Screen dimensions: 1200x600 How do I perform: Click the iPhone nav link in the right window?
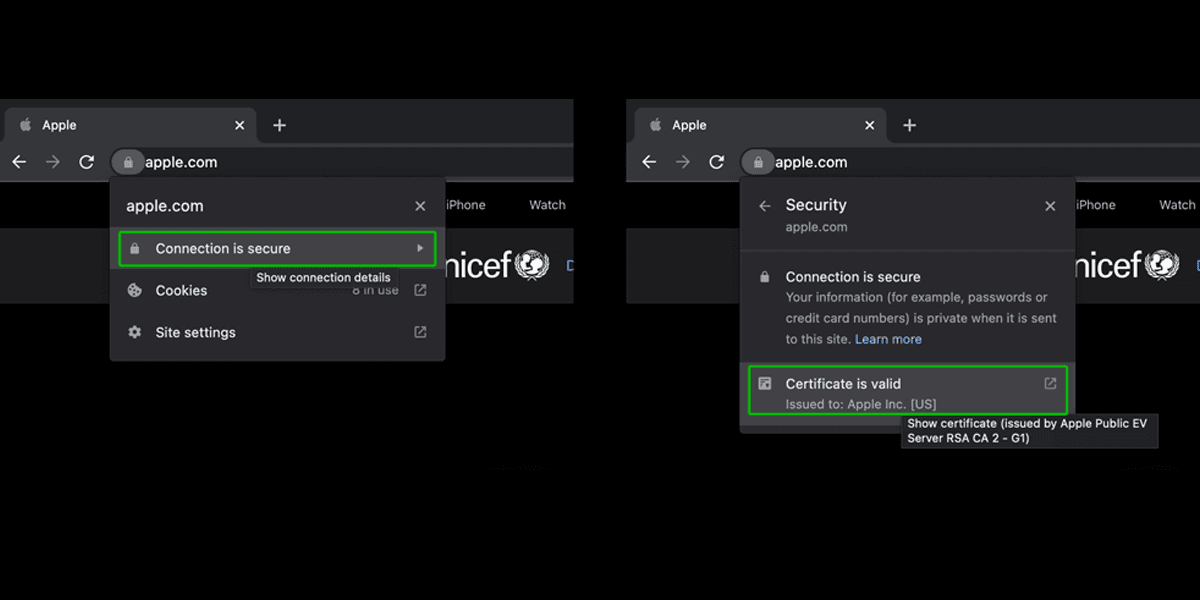(x=1095, y=205)
